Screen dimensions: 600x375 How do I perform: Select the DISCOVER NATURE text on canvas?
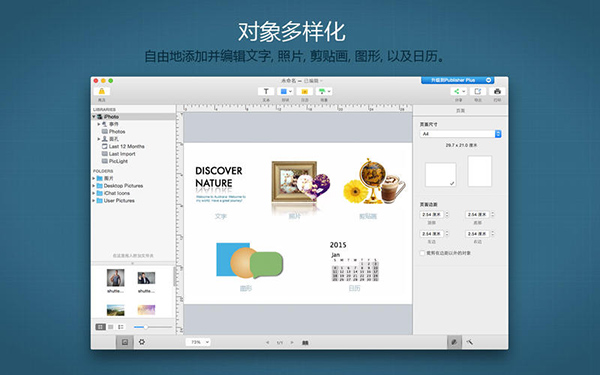pos(219,177)
